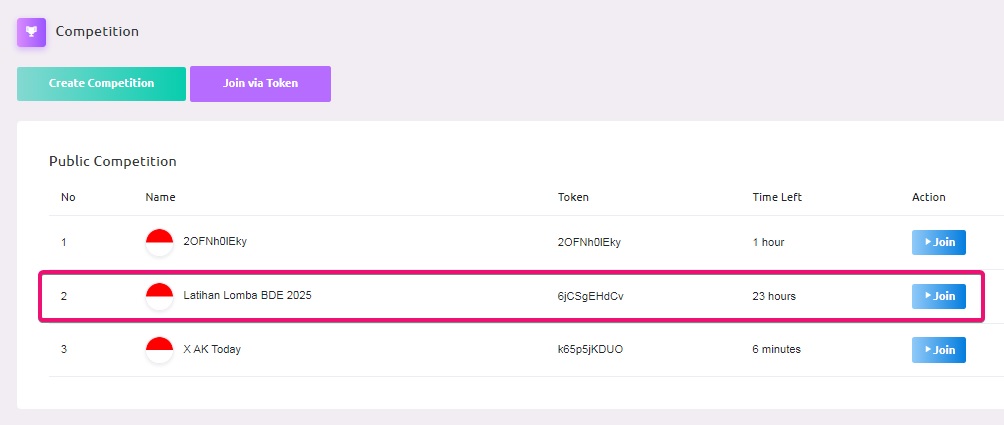Viewport: 1004px width, 425px height.
Task: Select the competition name 2OFNh0IEky
Action: pyautogui.click(x=215, y=242)
